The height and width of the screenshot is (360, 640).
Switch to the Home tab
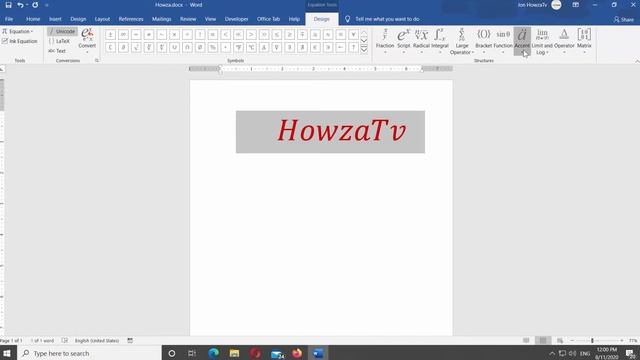[33, 19]
